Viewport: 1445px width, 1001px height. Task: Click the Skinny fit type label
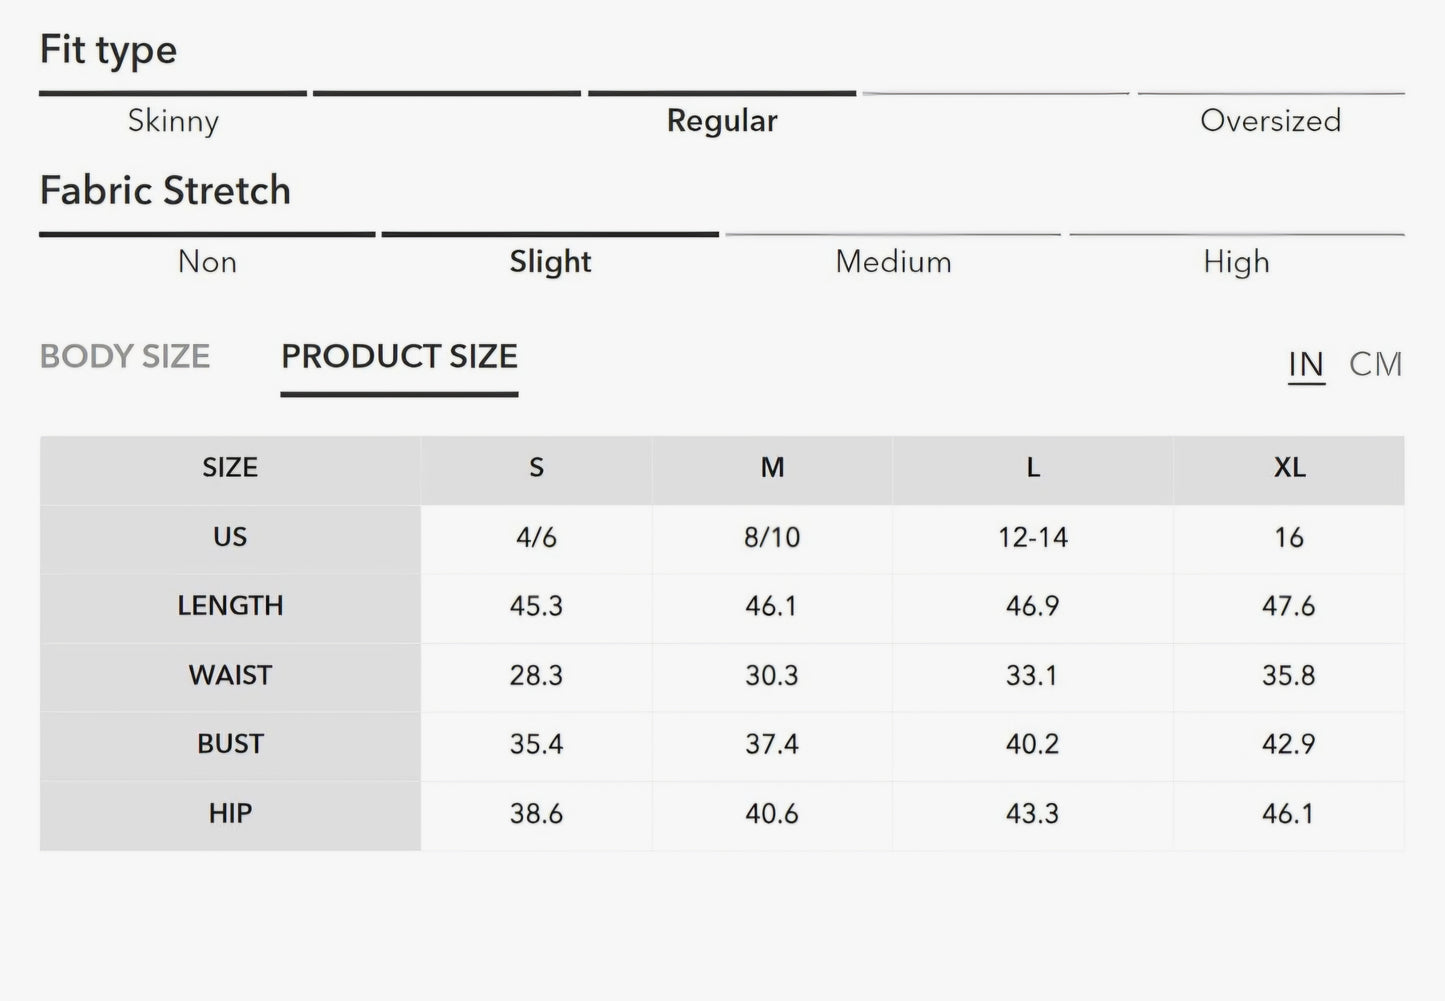point(173,121)
